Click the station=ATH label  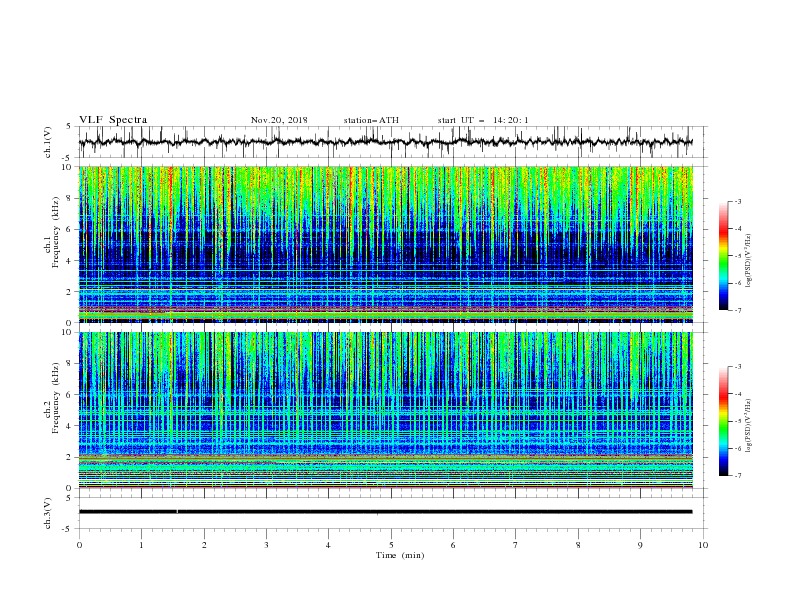coord(371,120)
